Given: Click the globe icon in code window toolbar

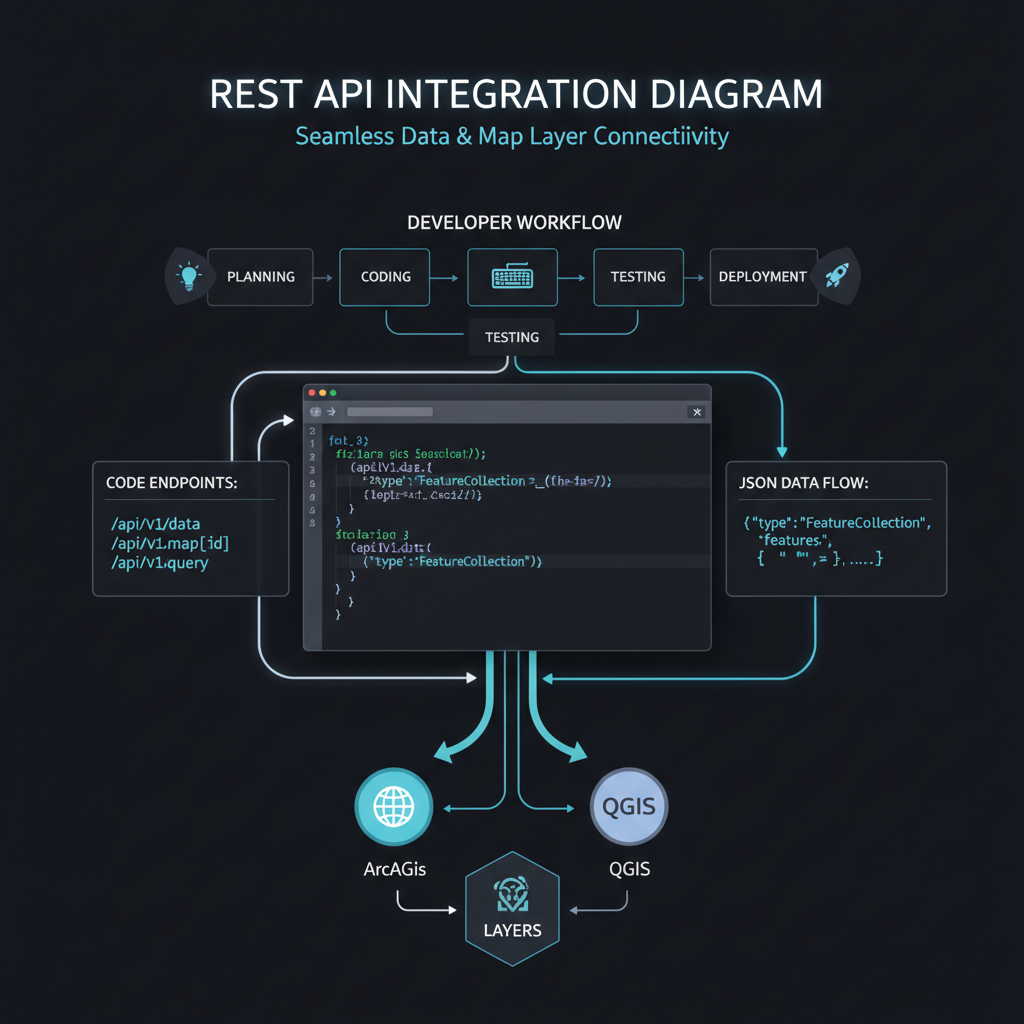Looking at the screenshot, I should click(x=315, y=411).
